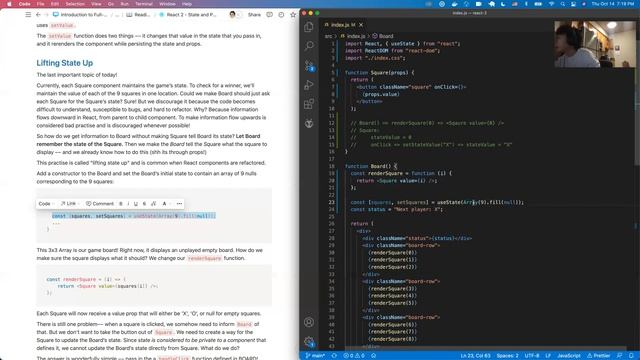
Task: Open the Readi... breadcrumb page
Action: tap(138, 15)
